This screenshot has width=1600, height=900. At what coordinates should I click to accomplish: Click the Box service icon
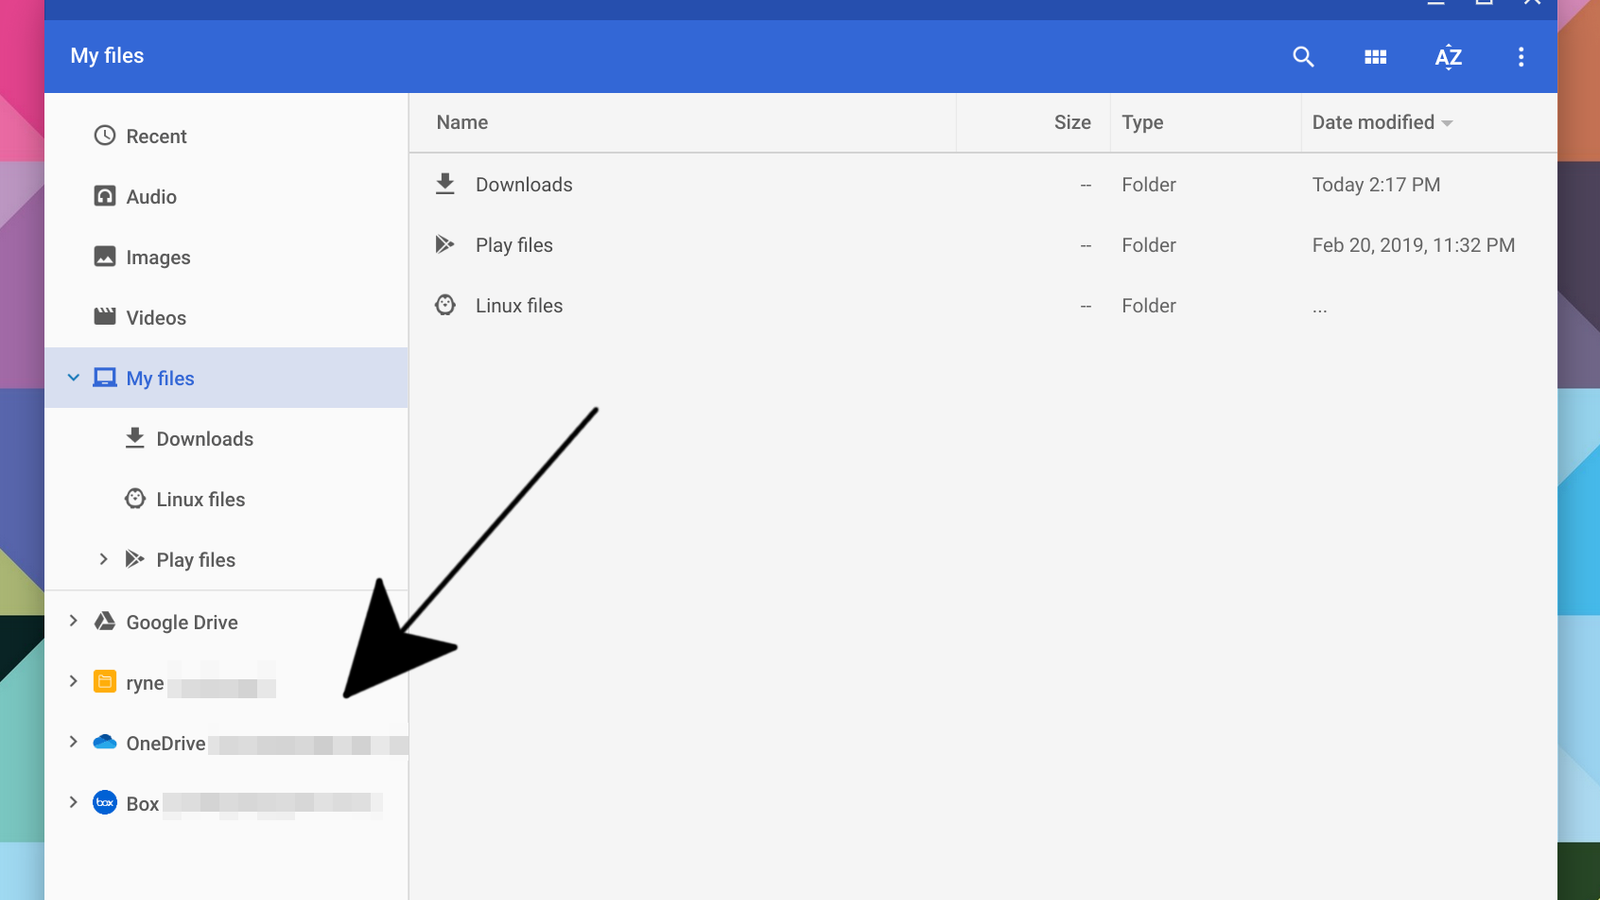coord(104,803)
